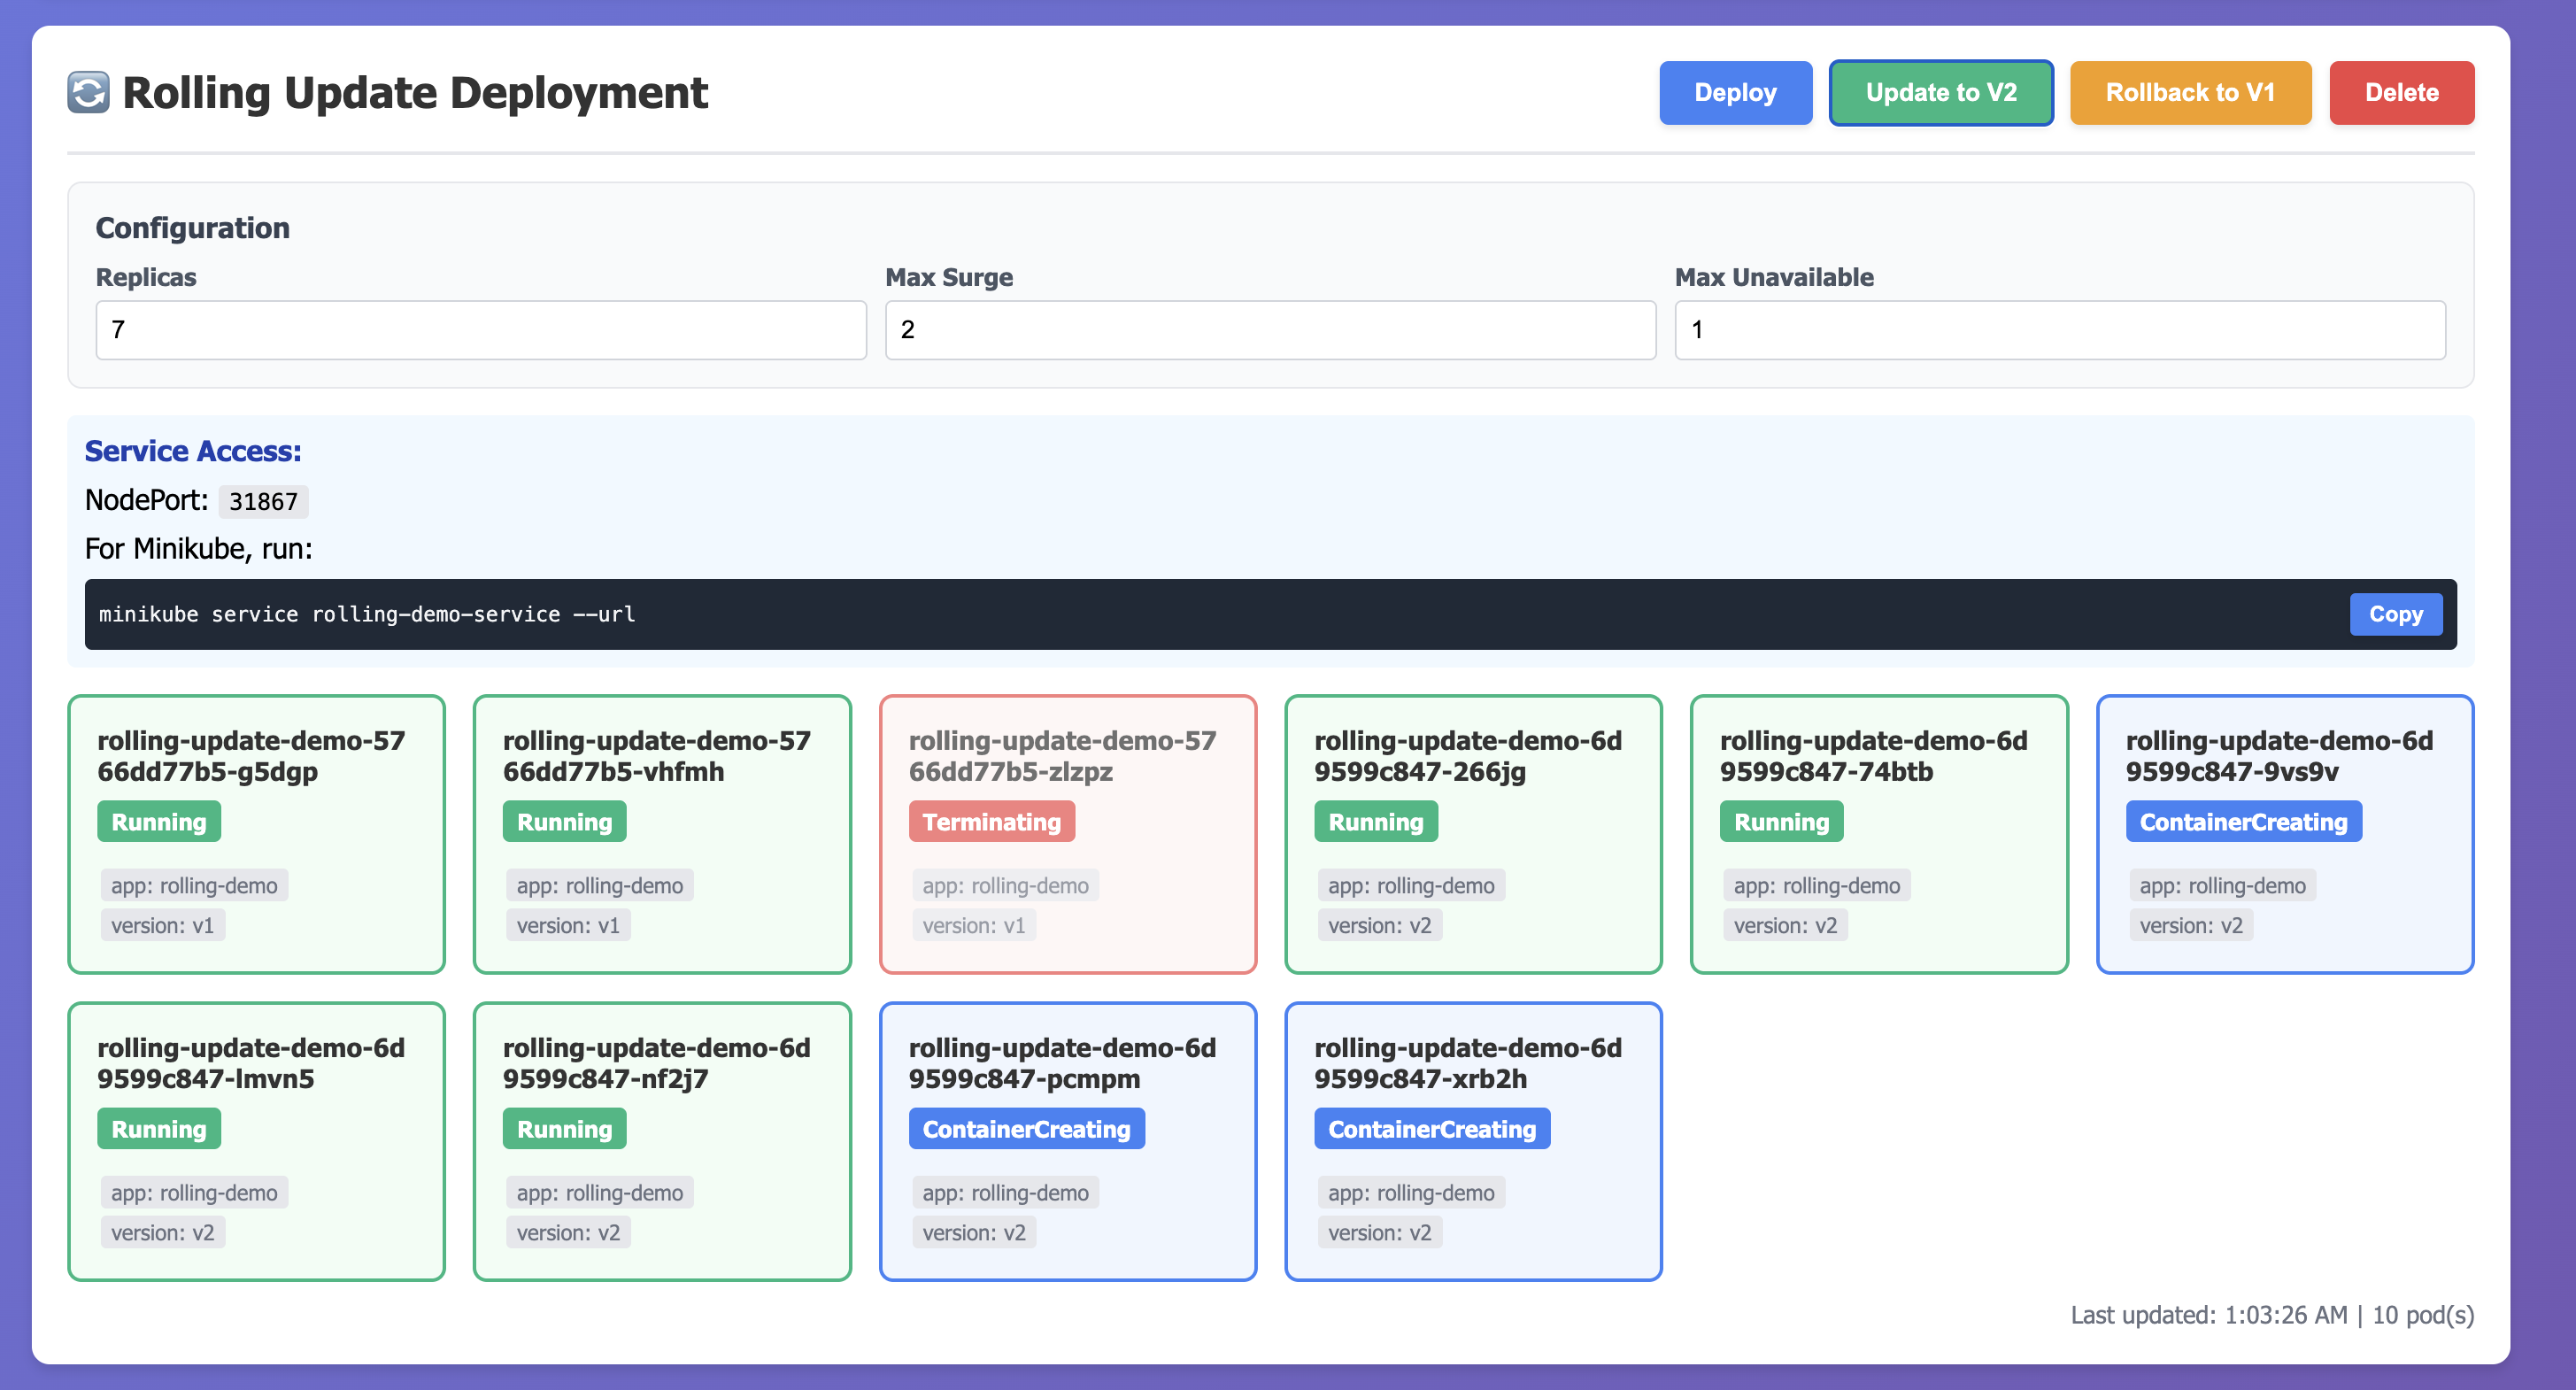The width and height of the screenshot is (2576, 1390).
Task: Click inside the Replicas input field
Action: click(480, 330)
